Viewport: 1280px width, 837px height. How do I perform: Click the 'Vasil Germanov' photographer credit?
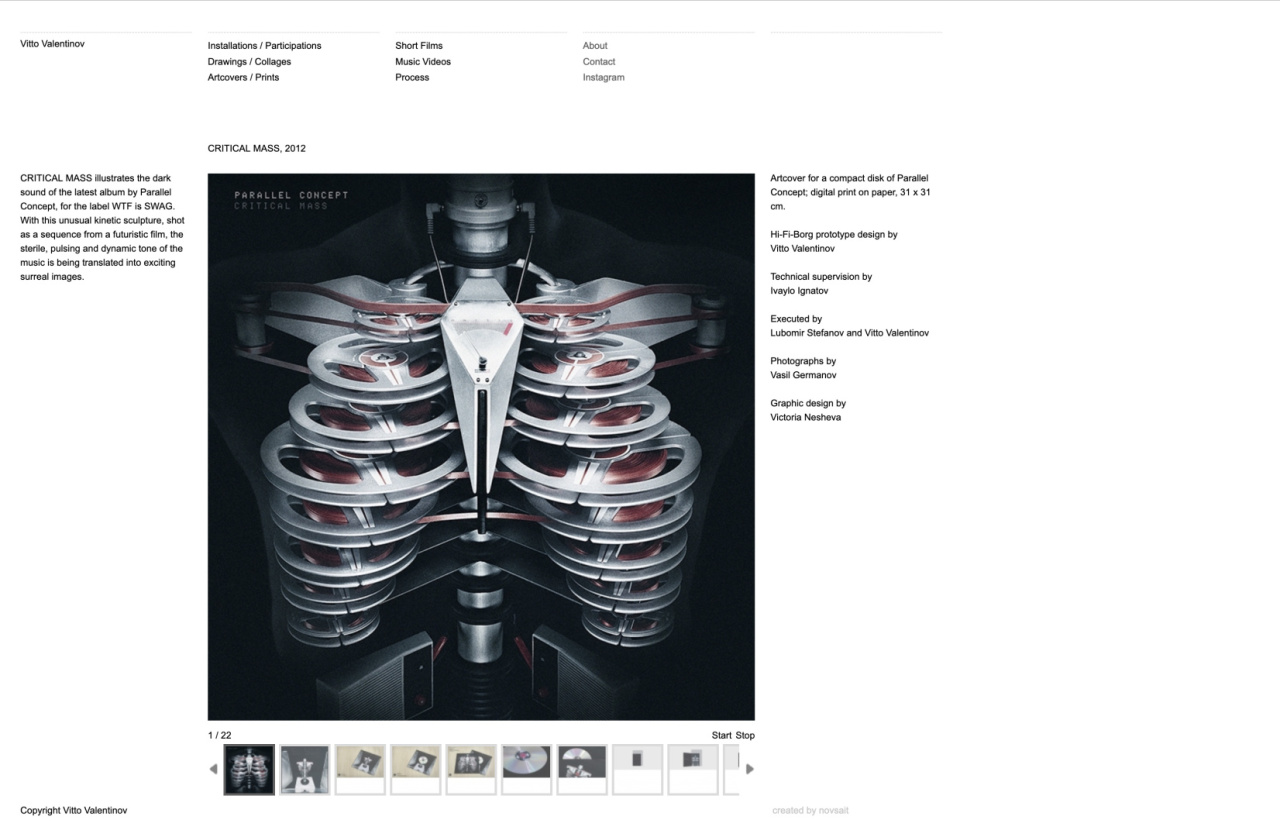[803, 376]
